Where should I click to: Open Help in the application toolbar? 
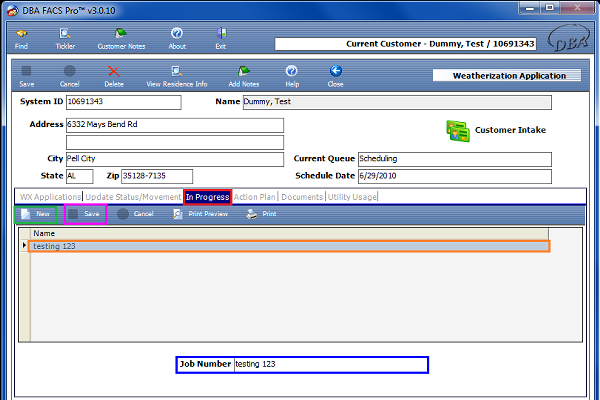point(292,77)
